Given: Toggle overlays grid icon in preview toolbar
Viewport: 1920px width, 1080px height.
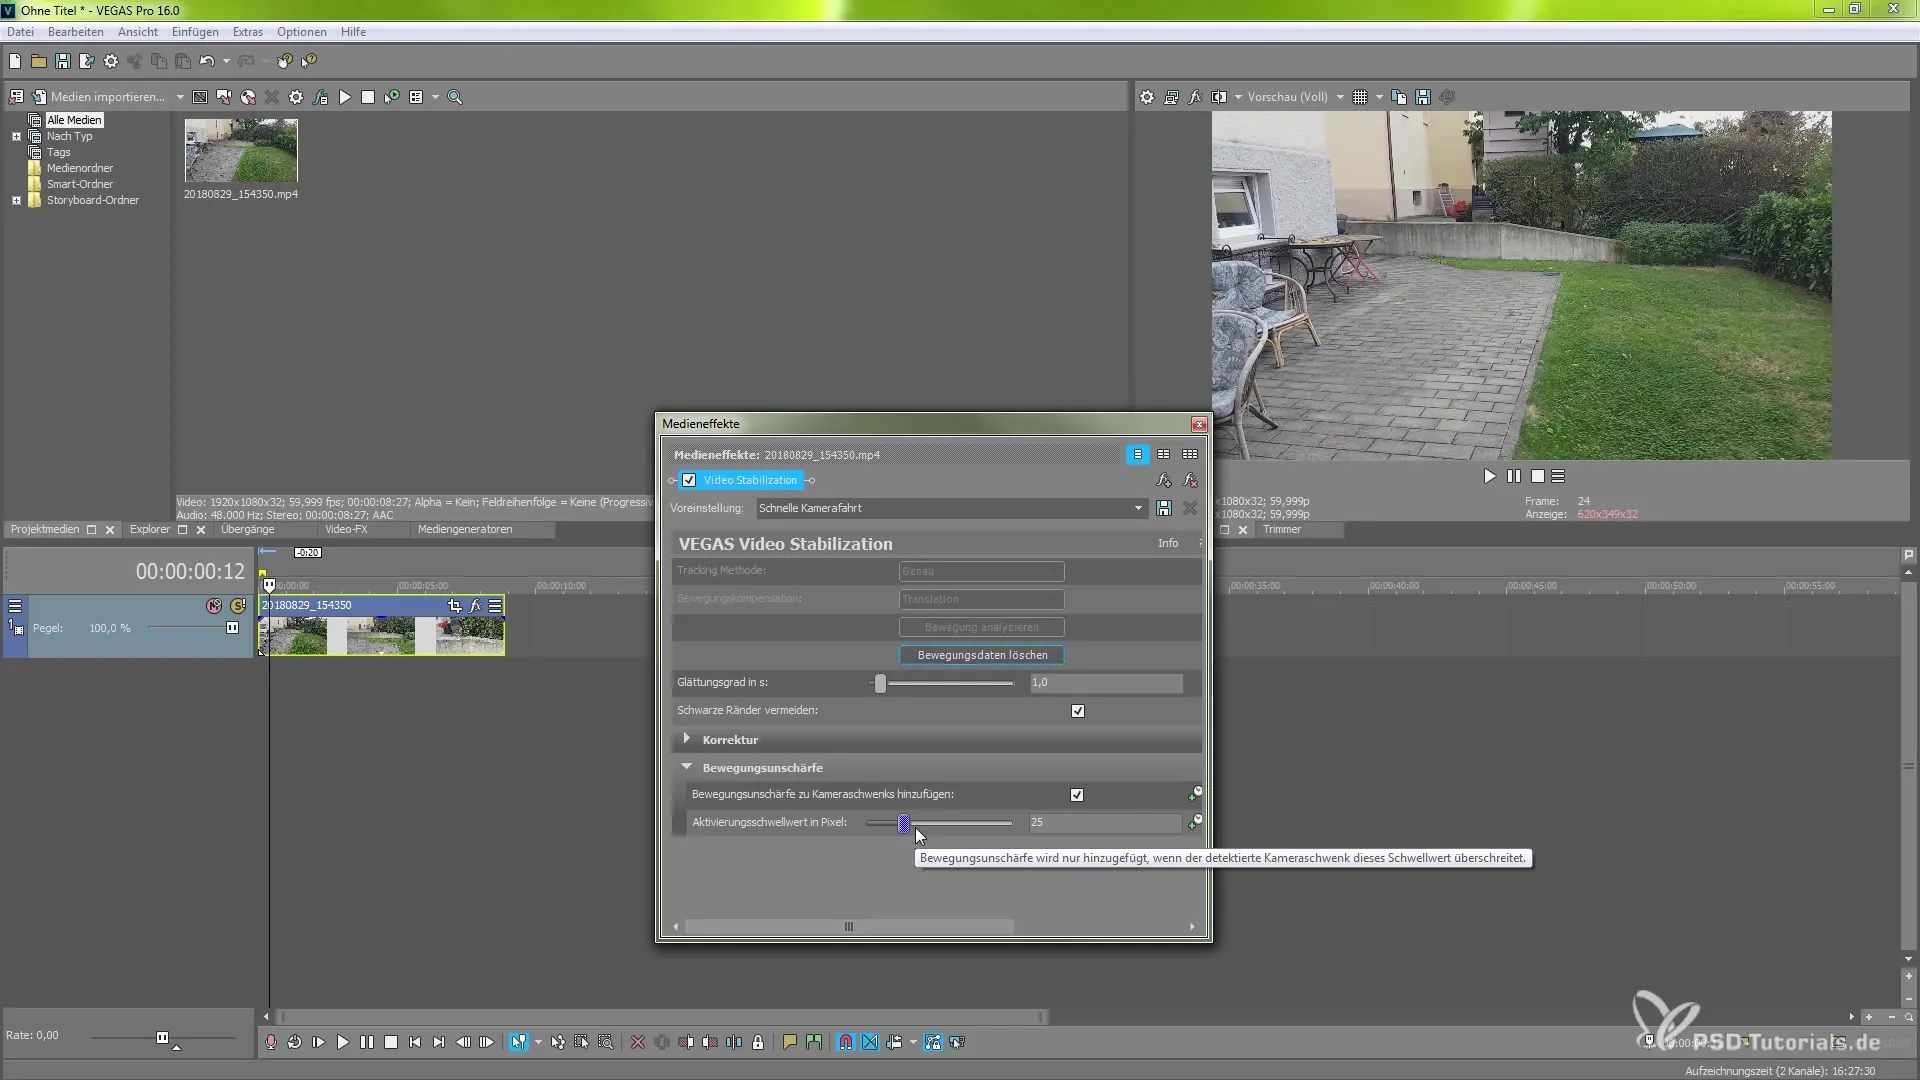Looking at the screenshot, I should click(1360, 97).
